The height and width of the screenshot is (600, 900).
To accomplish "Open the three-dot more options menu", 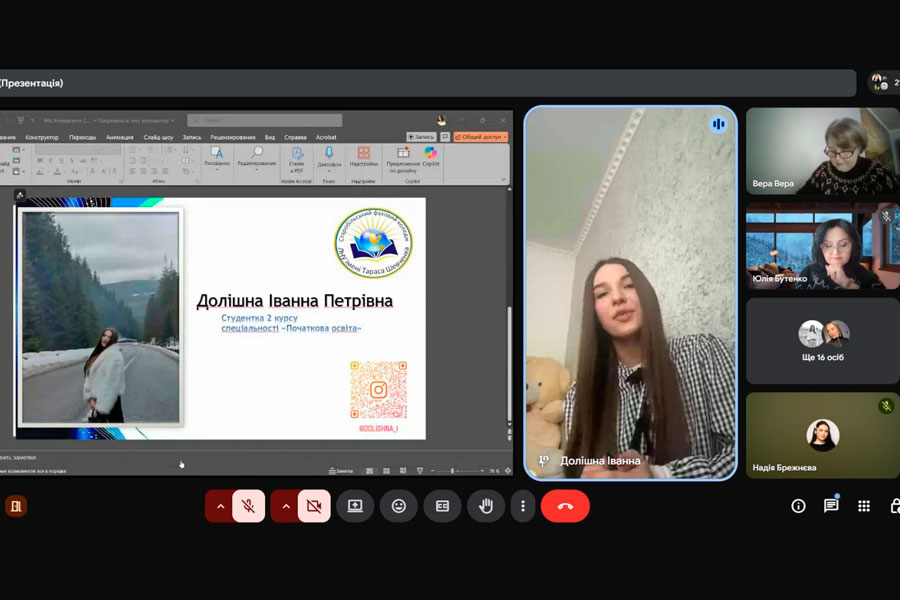I will (523, 506).
